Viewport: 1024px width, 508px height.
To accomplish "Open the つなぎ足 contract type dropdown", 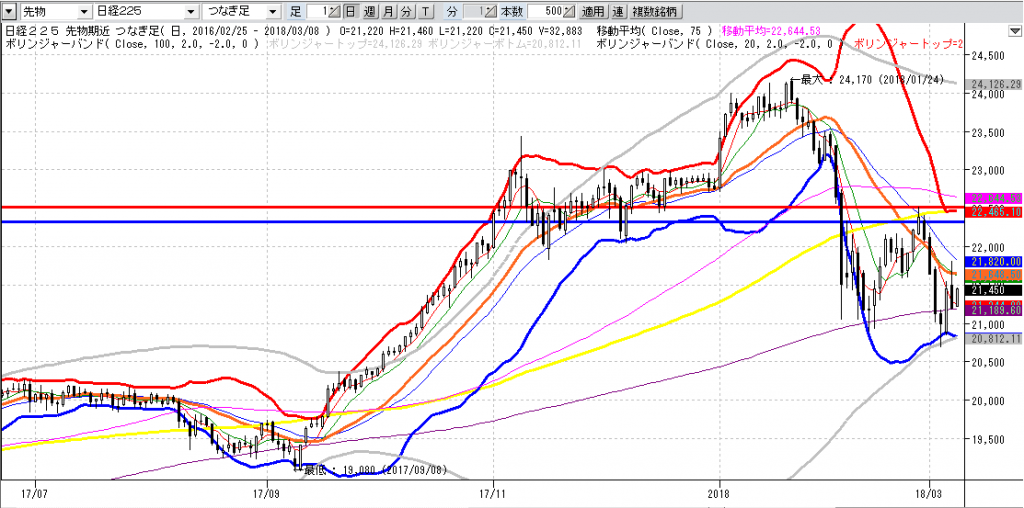I will point(240,12).
